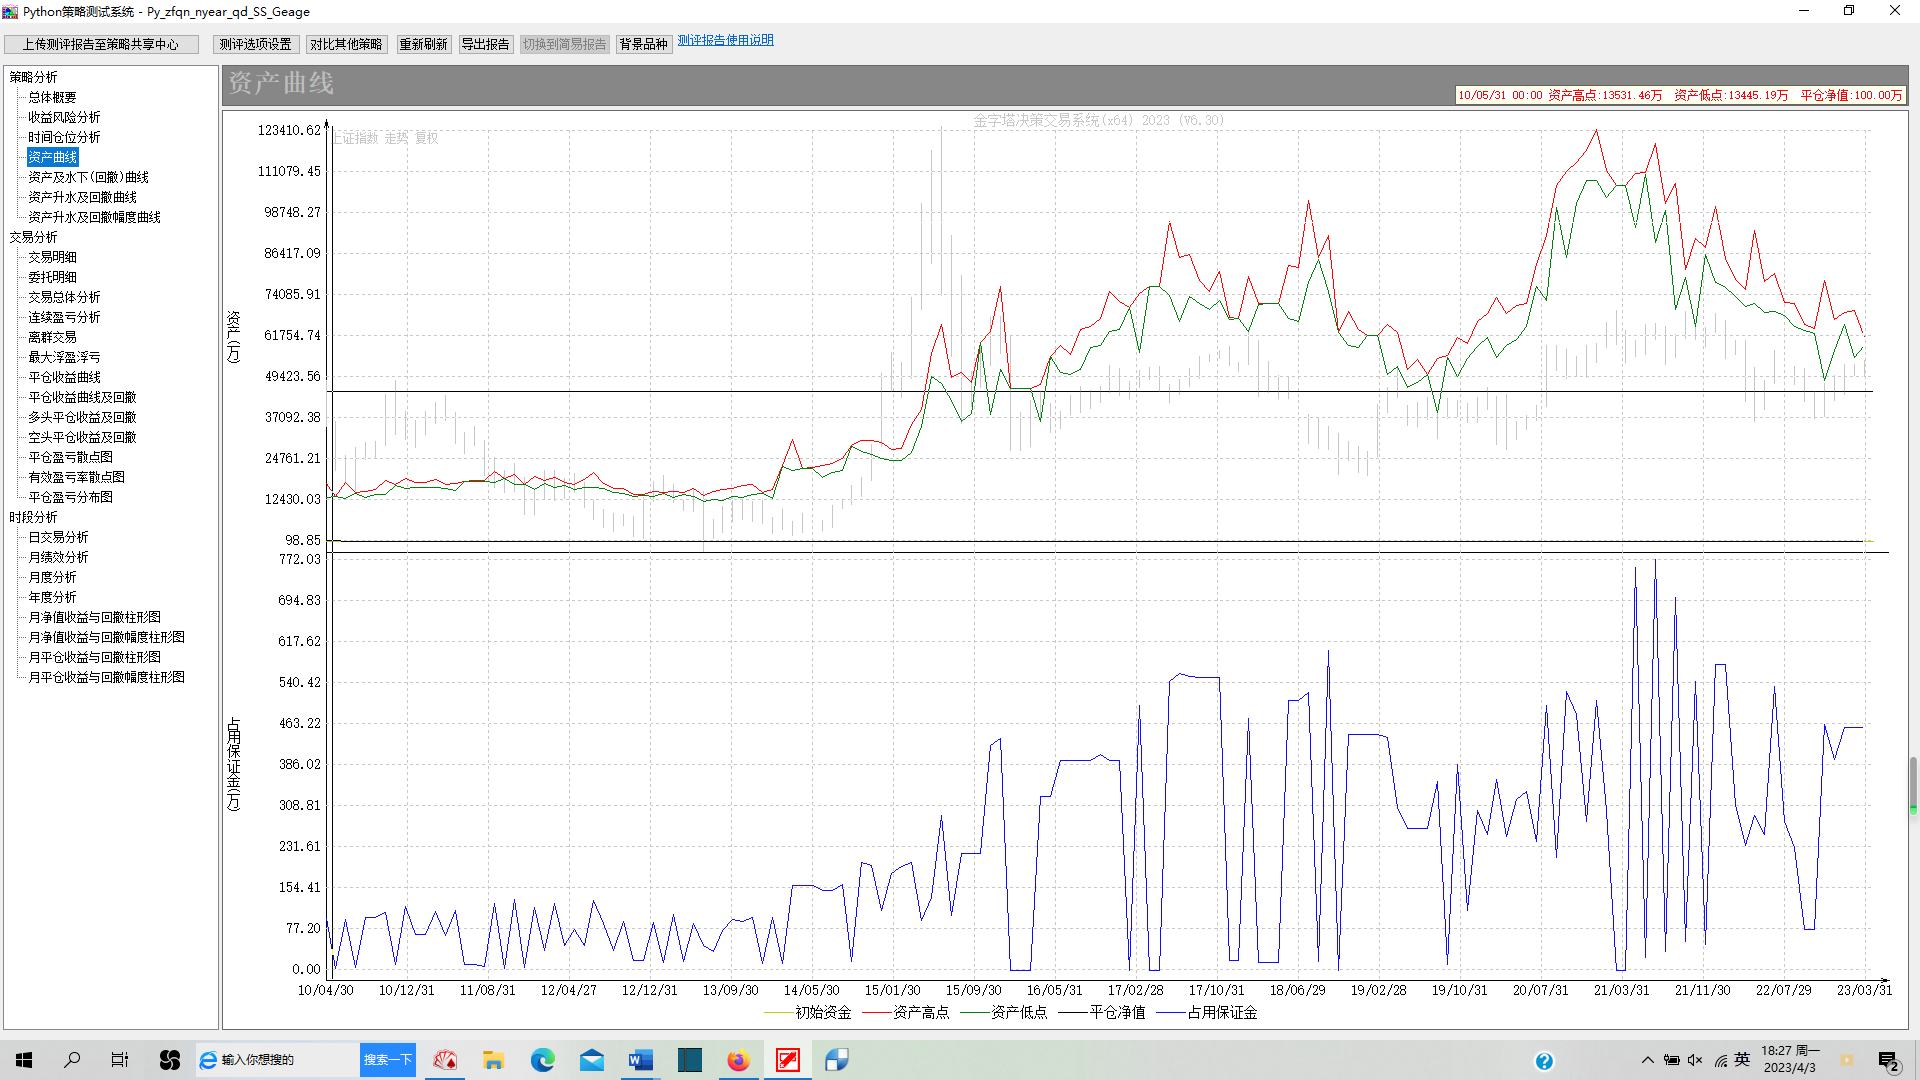Open red chart application taskbar icon
Screen dimensions: 1920x1080
788,1060
